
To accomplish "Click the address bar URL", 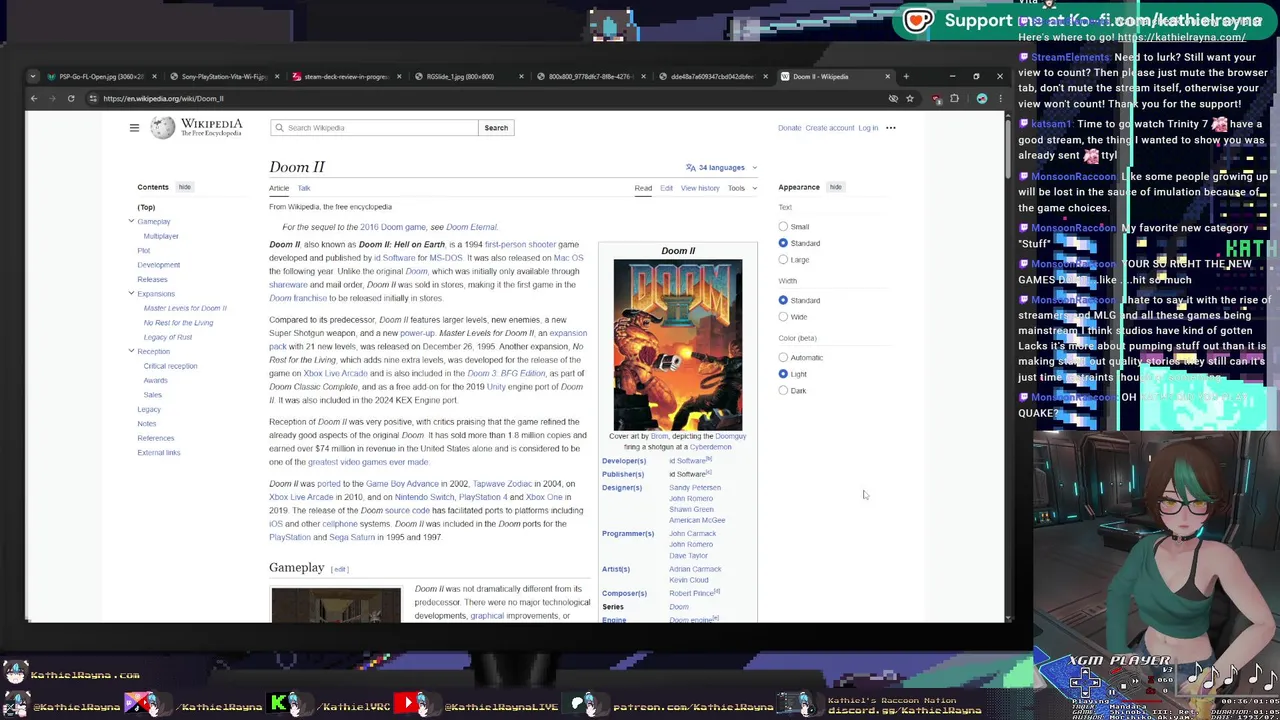I will (x=163, y=98).
